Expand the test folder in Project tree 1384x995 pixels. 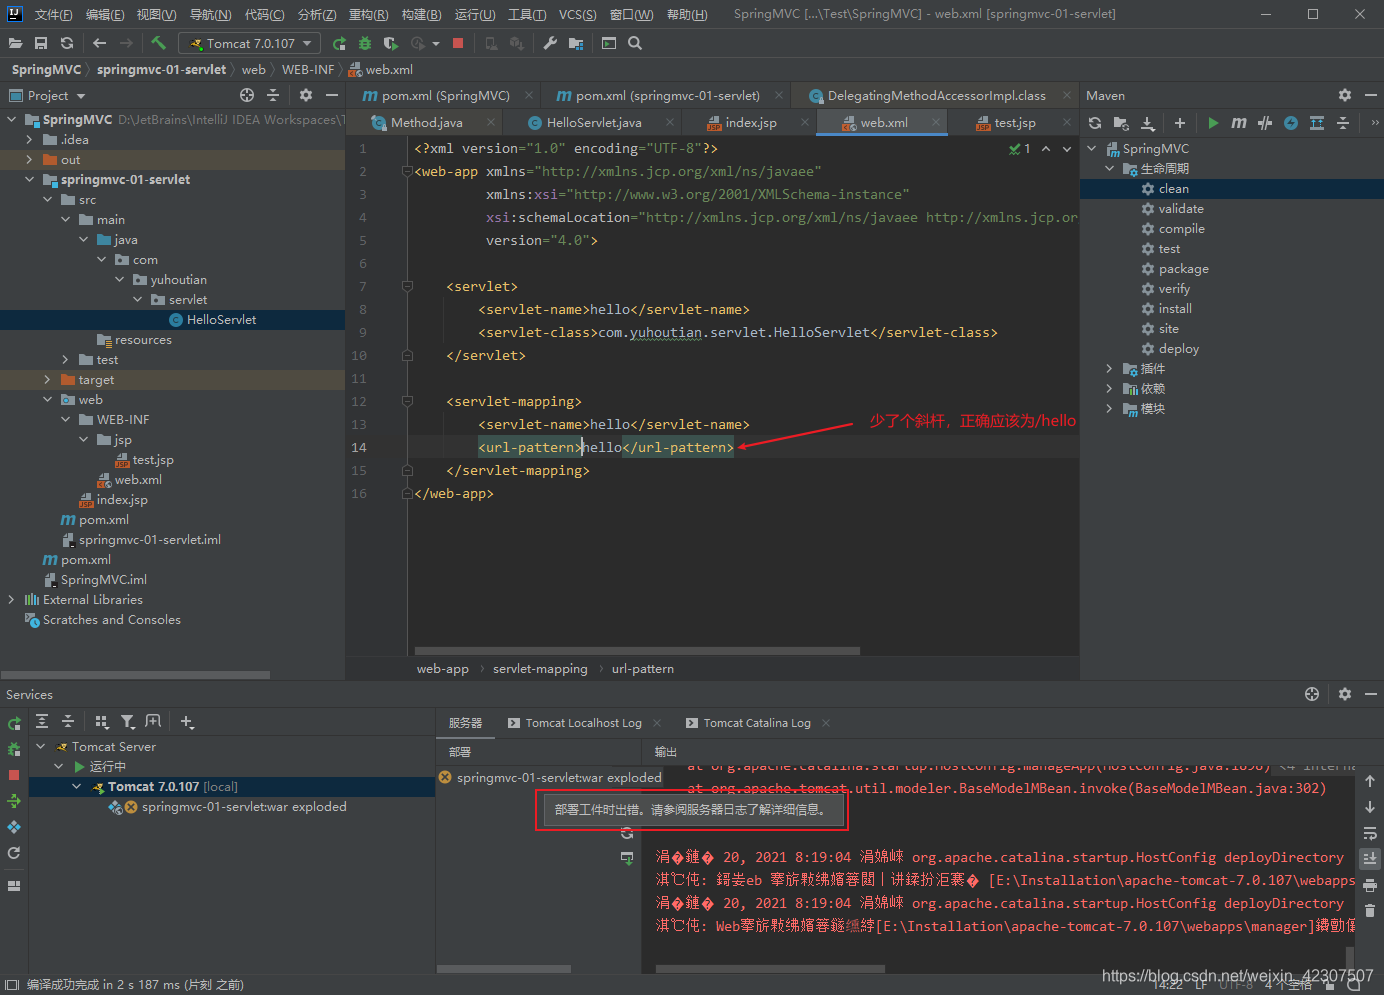[x=65, y=360]
